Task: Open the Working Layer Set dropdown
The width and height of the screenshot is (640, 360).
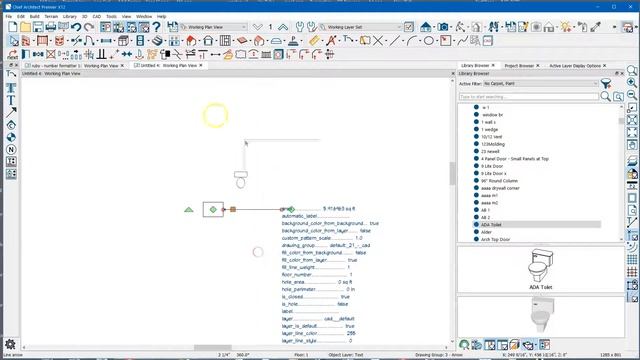Action: 361,27
